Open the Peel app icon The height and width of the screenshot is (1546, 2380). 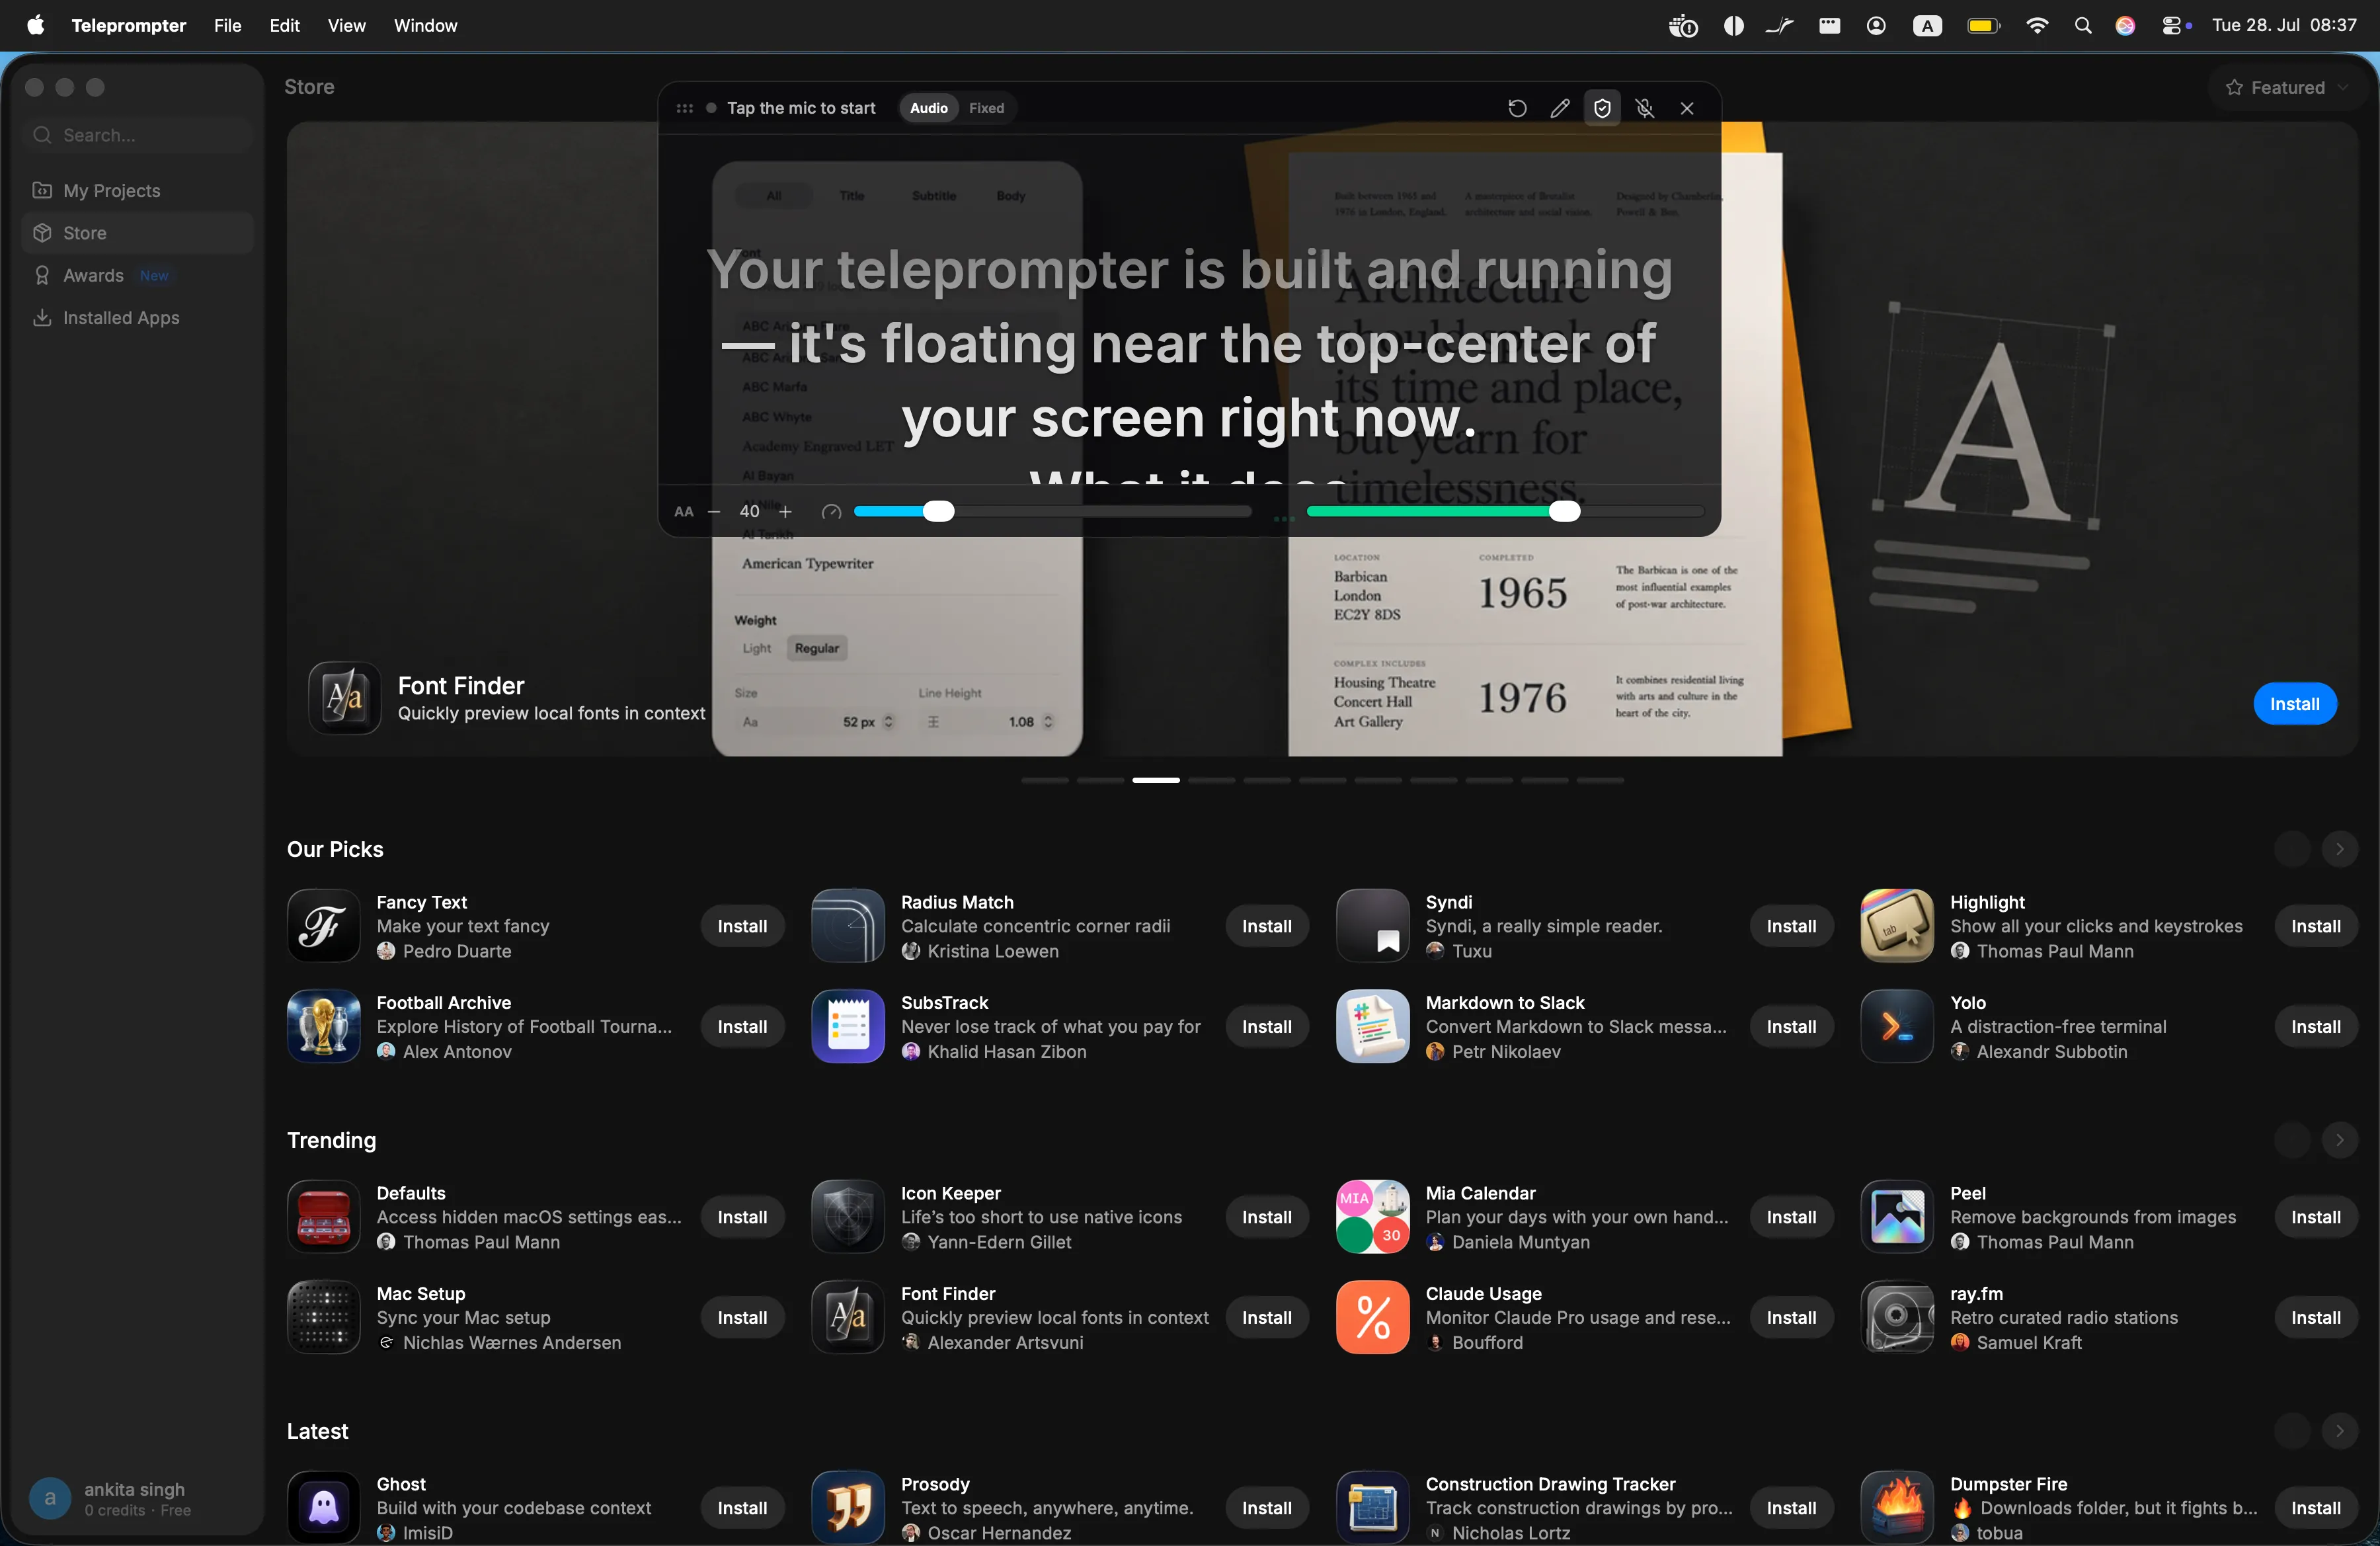1897,1217
